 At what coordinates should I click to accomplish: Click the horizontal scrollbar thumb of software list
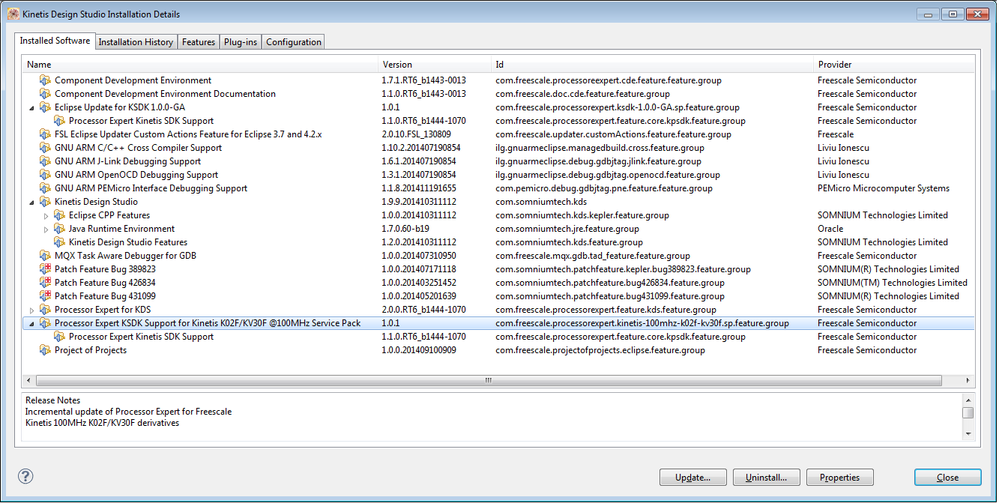click(489, 380)
